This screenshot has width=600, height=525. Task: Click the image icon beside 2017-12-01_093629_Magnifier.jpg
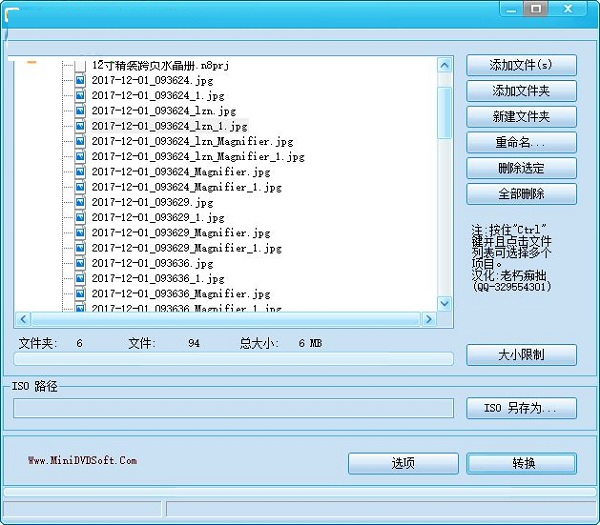point(80,232)
